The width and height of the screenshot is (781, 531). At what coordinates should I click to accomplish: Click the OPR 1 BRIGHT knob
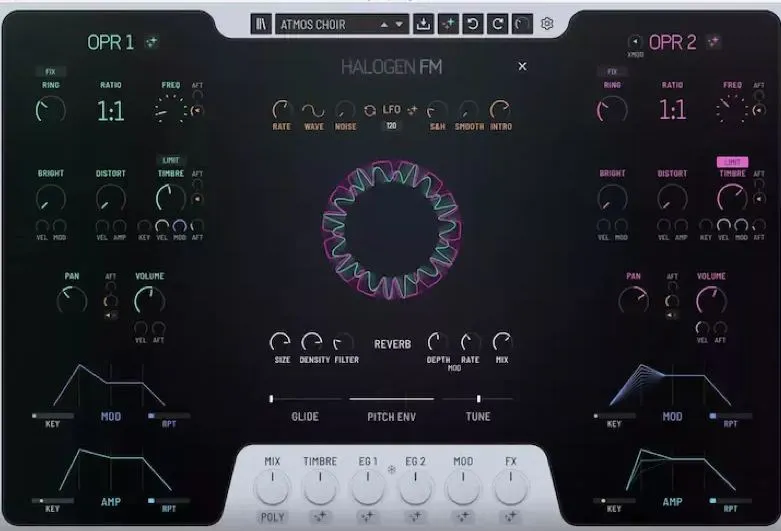click(x=50, y=198)
